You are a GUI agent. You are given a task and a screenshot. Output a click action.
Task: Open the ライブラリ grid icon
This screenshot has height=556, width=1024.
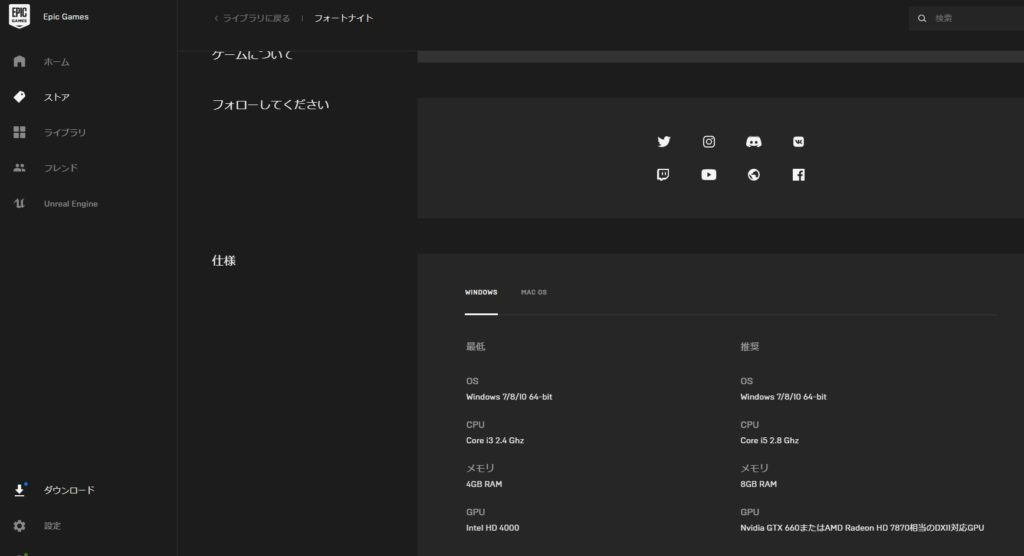pyautogui.click(x=20, y=132)
